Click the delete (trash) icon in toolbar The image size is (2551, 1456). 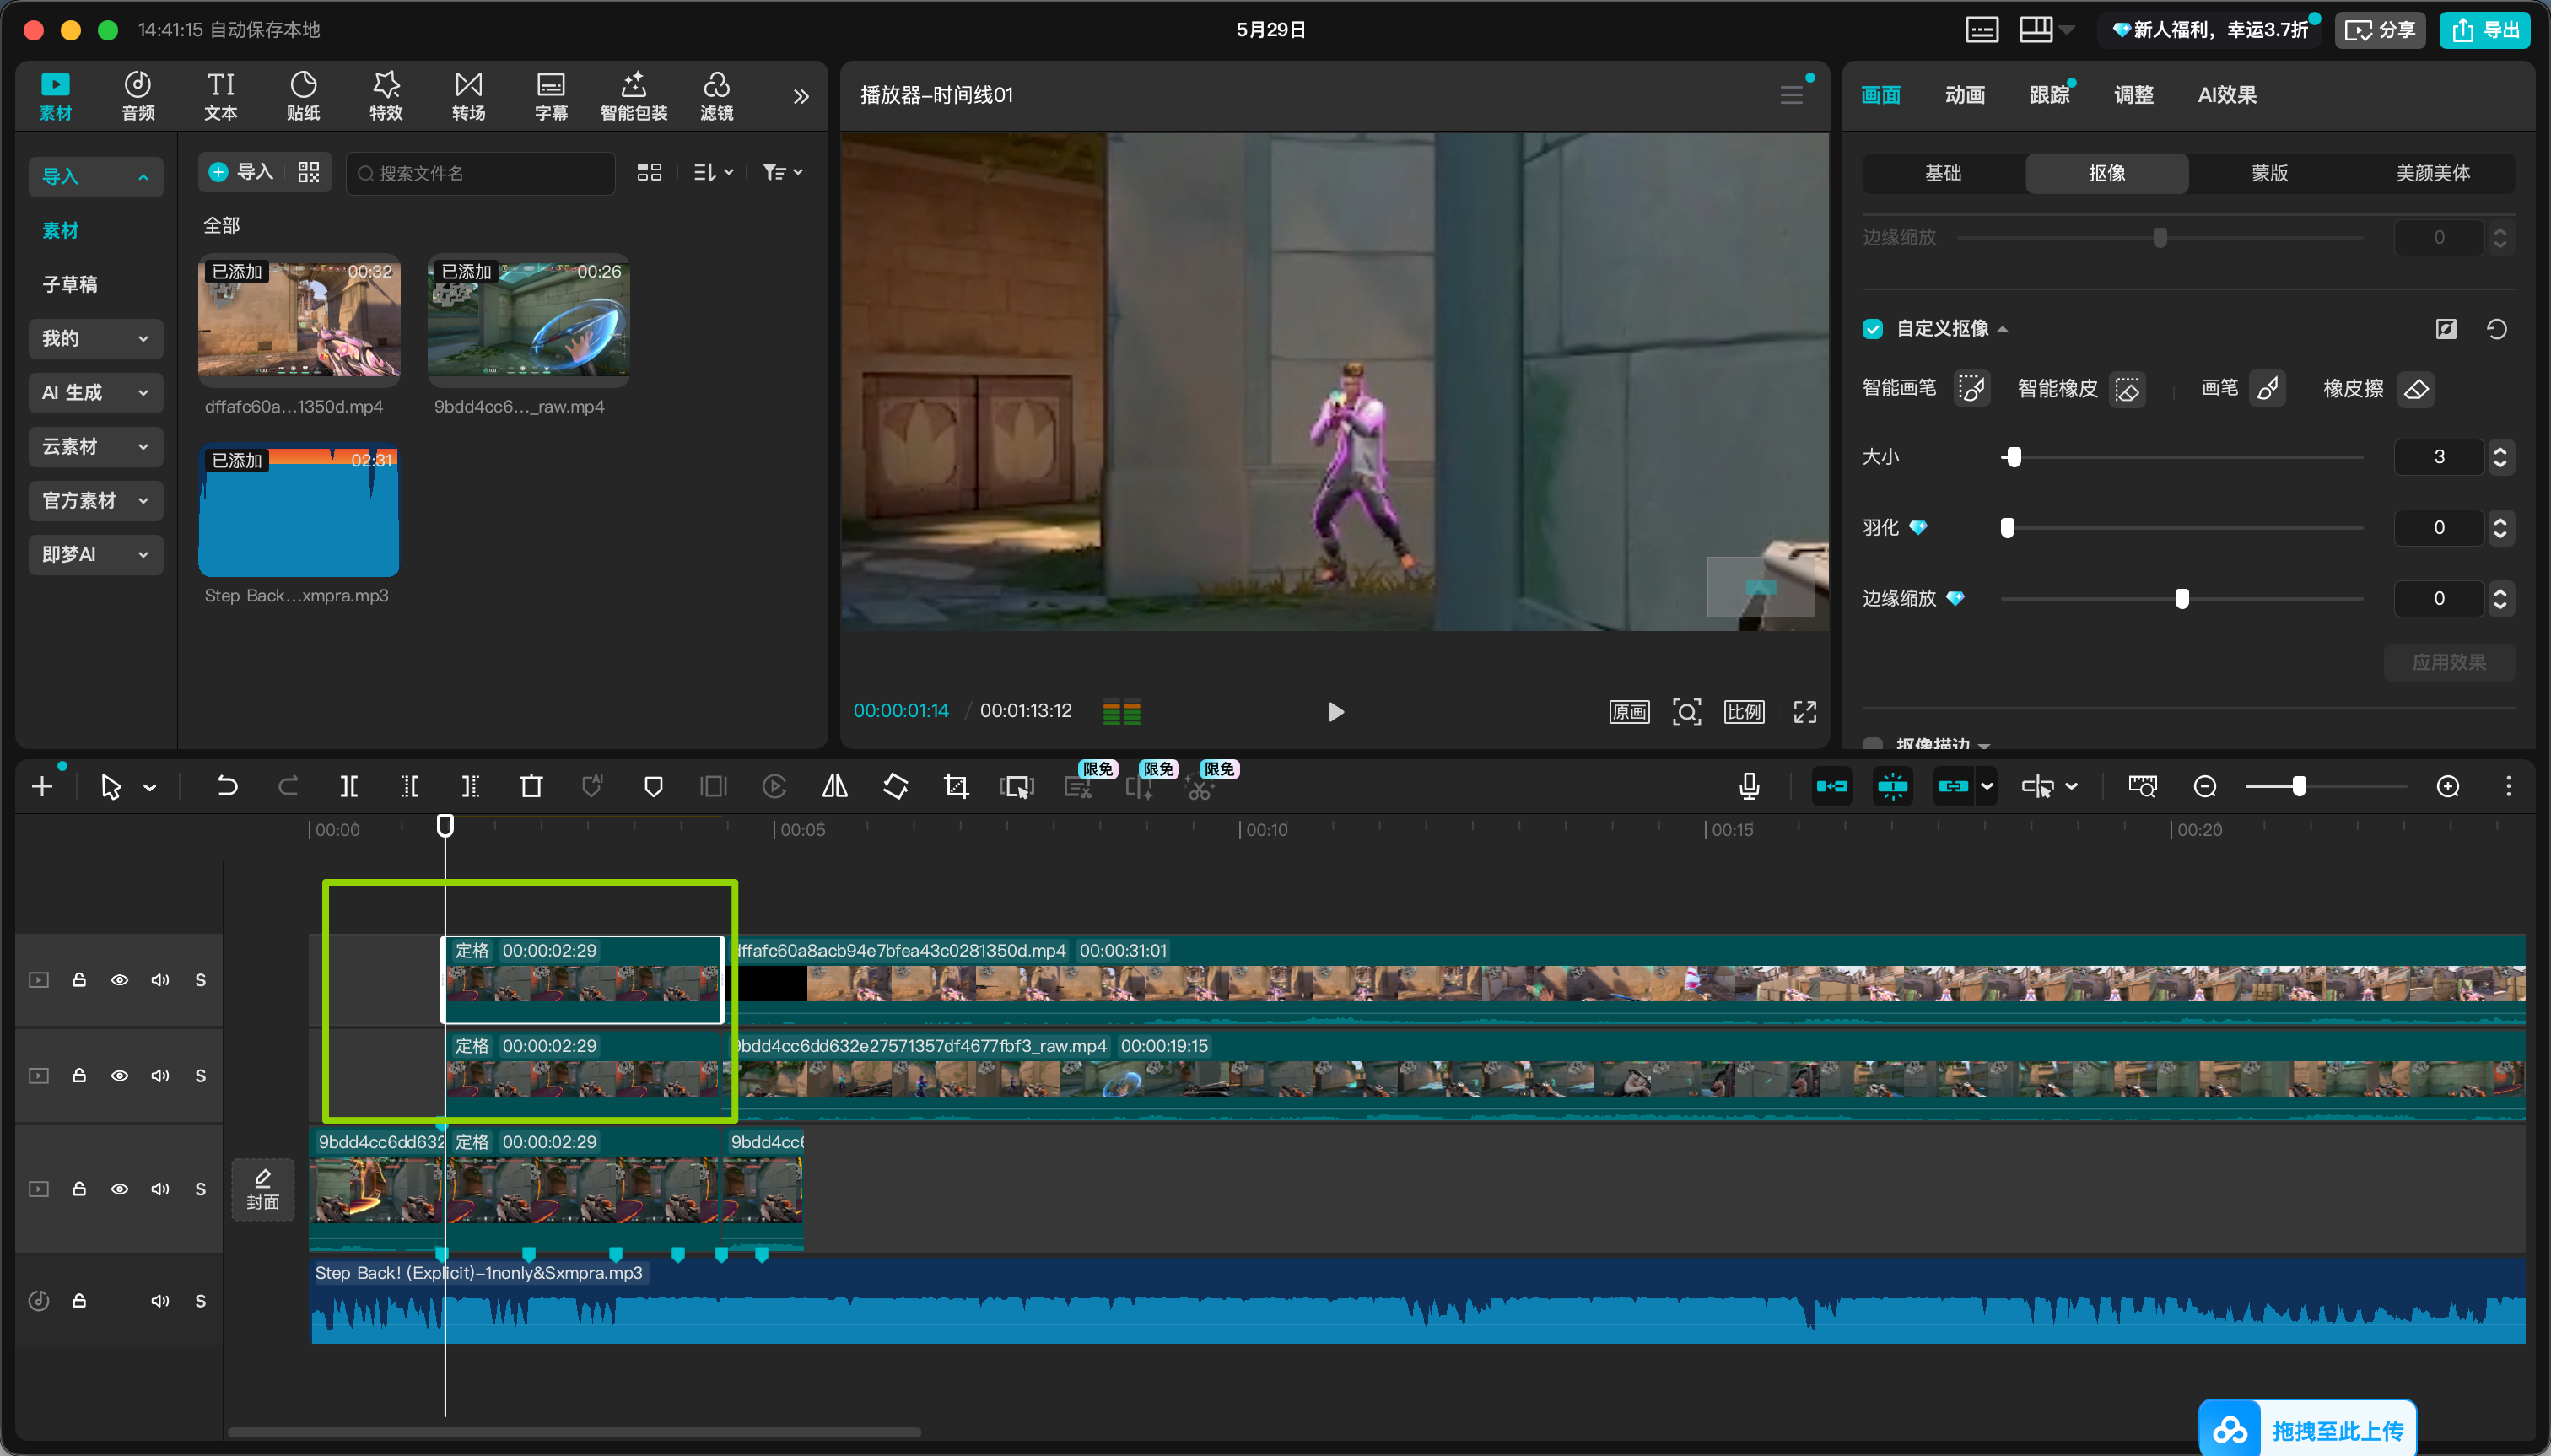(531, 786)
